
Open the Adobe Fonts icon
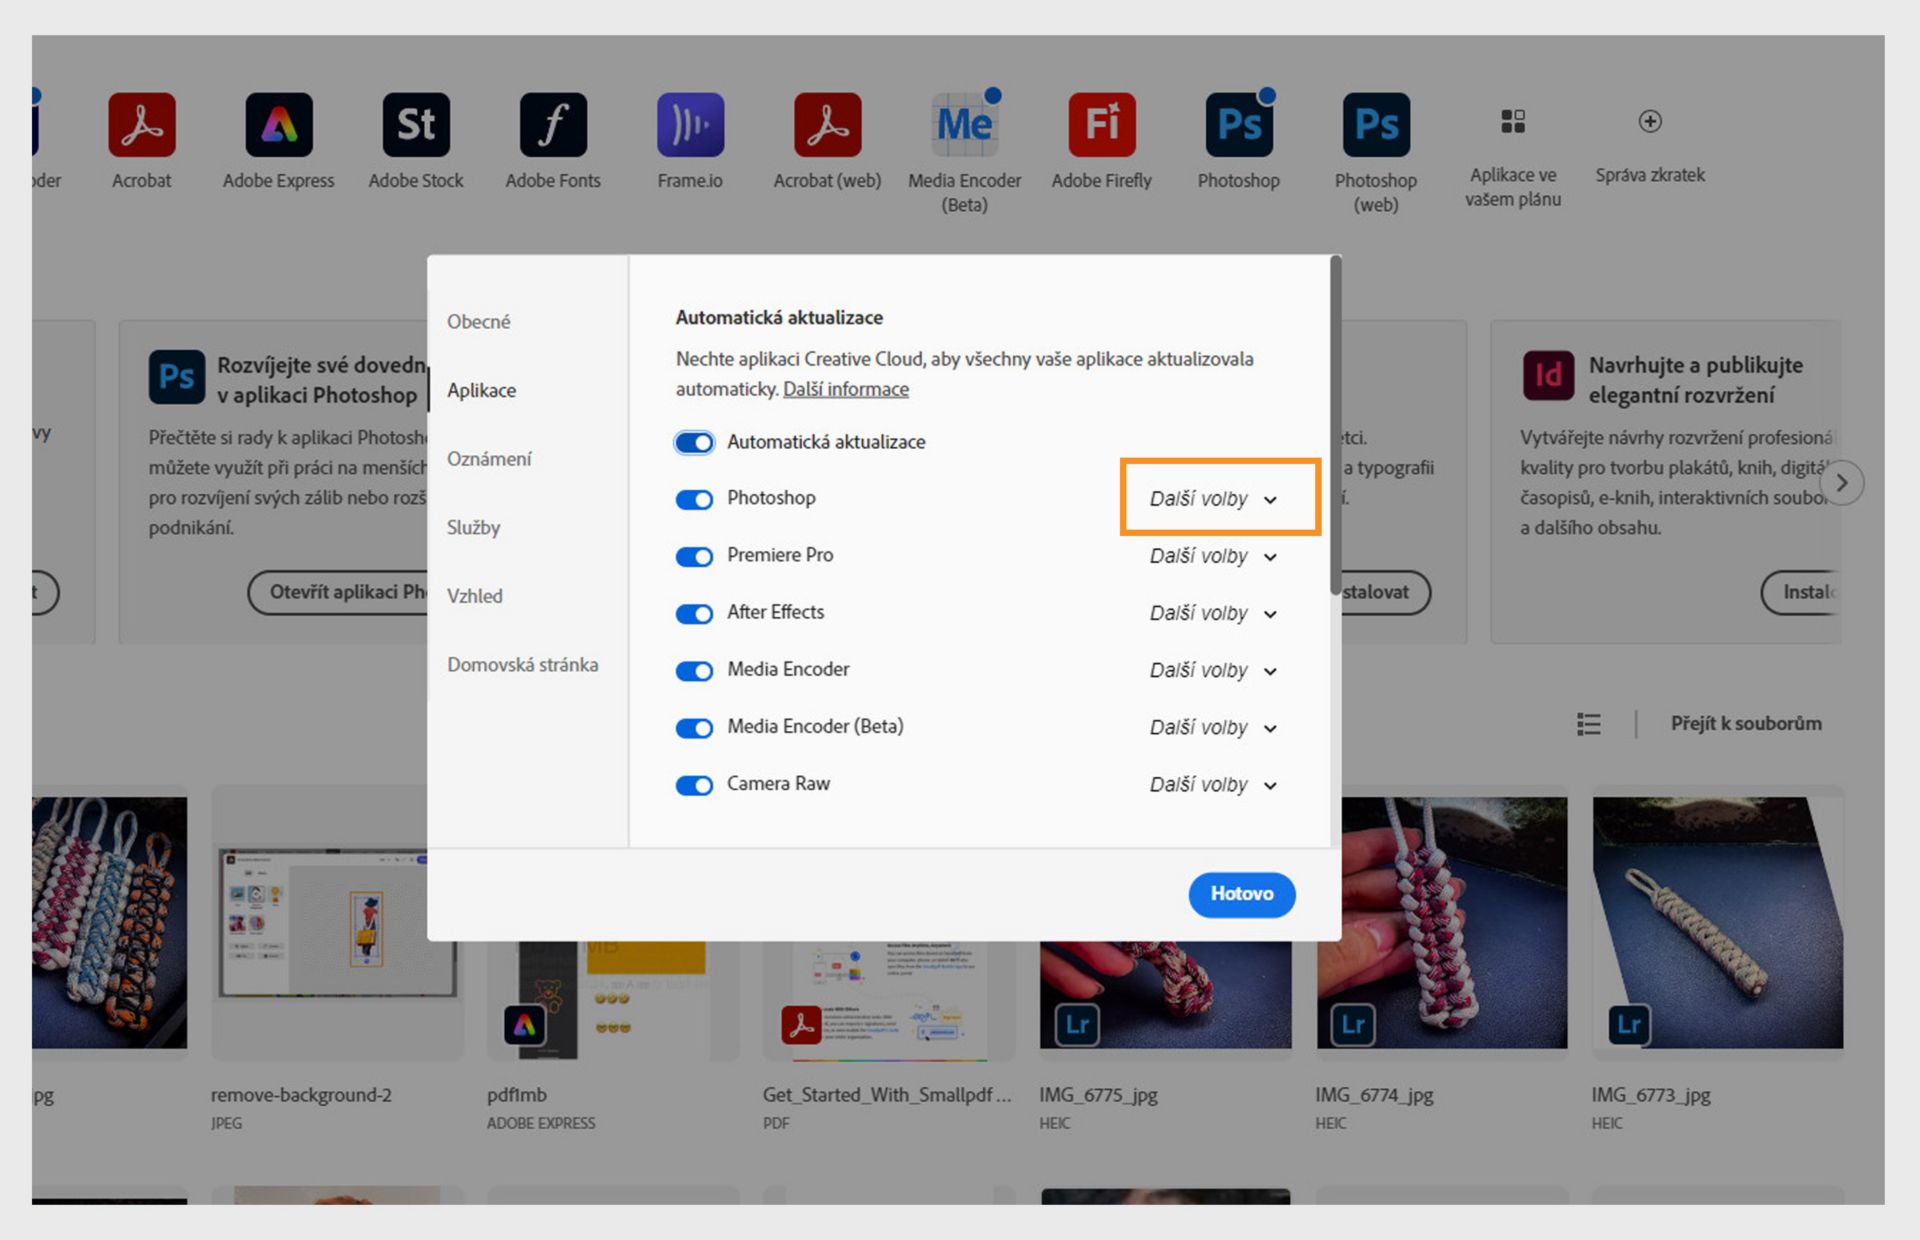click(553, 125)
